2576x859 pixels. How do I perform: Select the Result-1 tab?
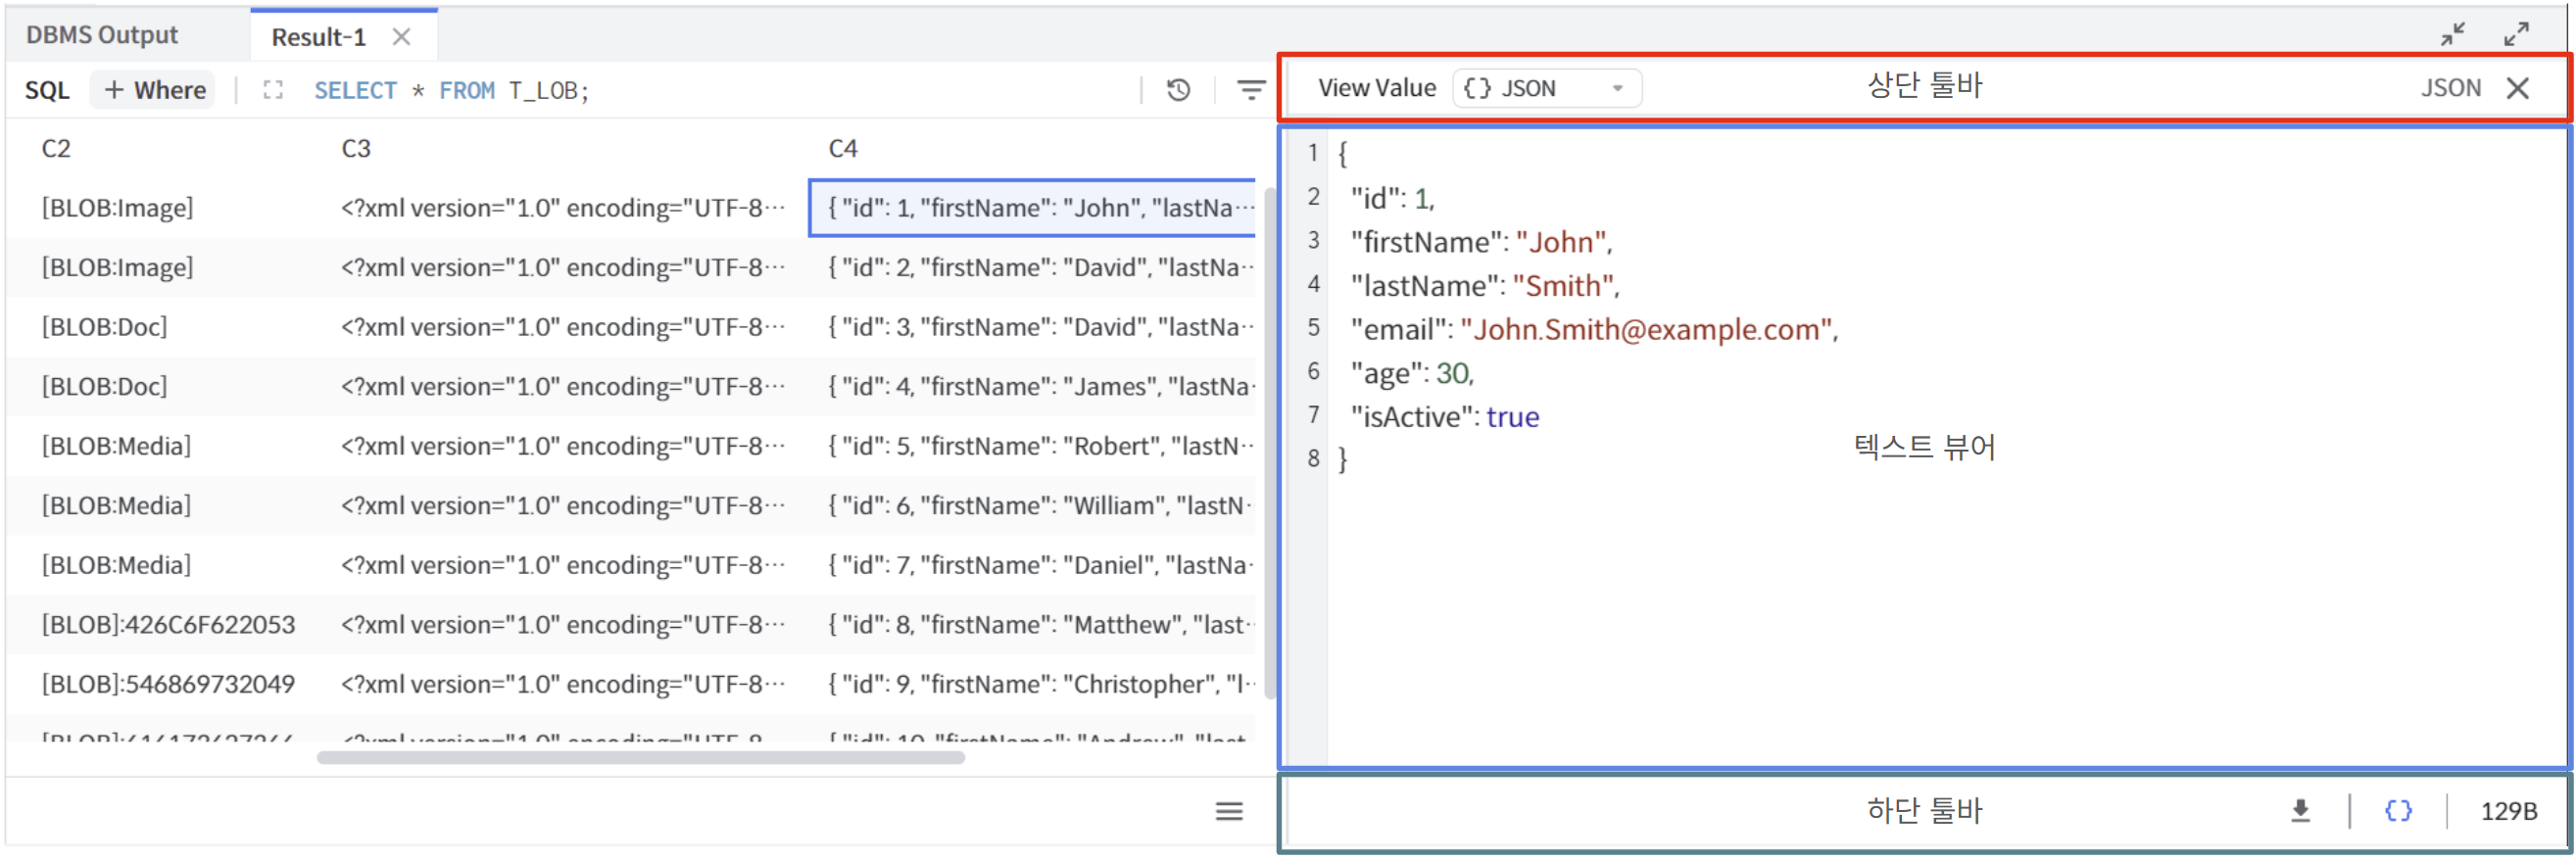click(x=319, y=37)
